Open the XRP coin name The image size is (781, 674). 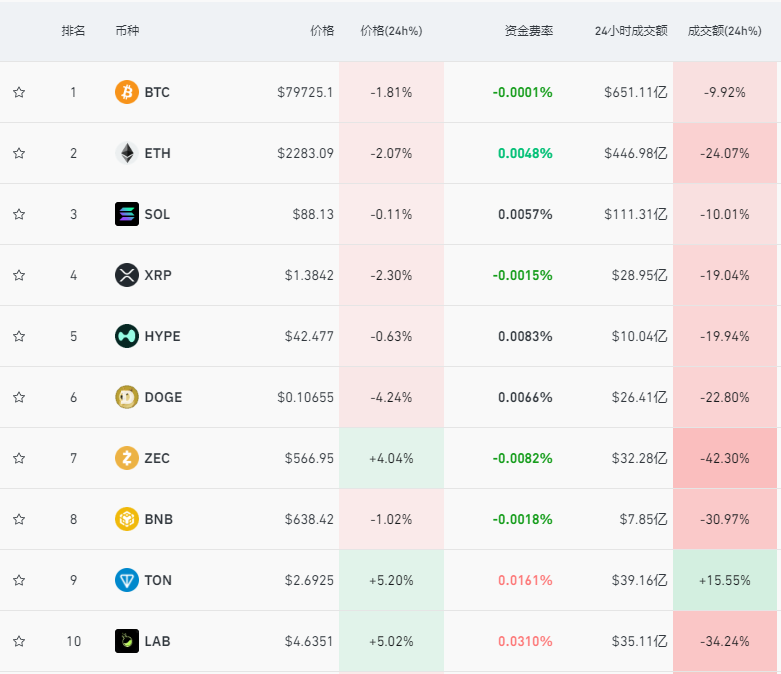pyautogui.click(x=158, y=275)
